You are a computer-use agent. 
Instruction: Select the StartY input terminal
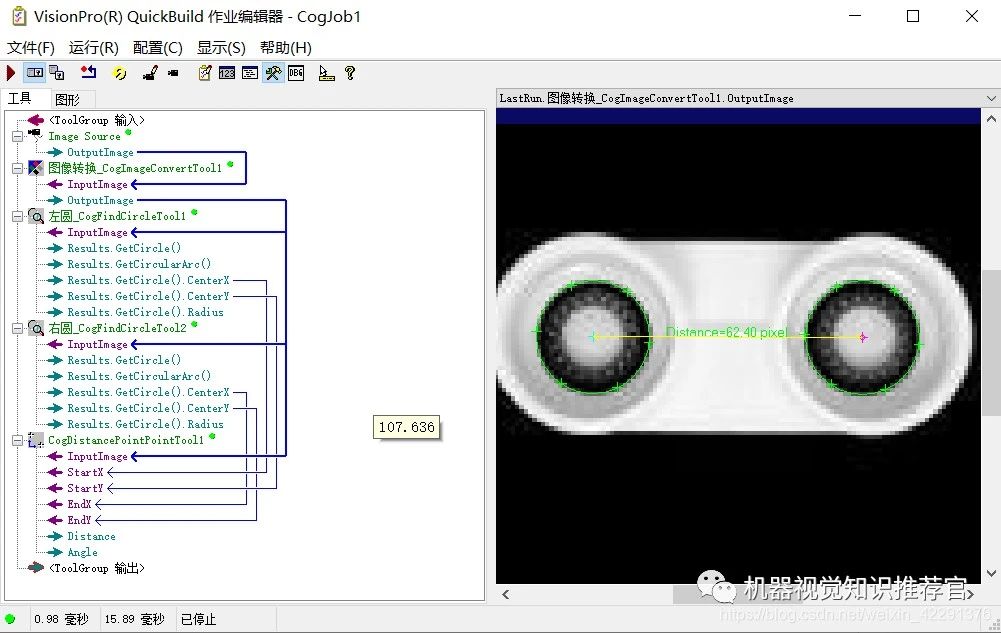pyautogui.click(x=85, y=488)
